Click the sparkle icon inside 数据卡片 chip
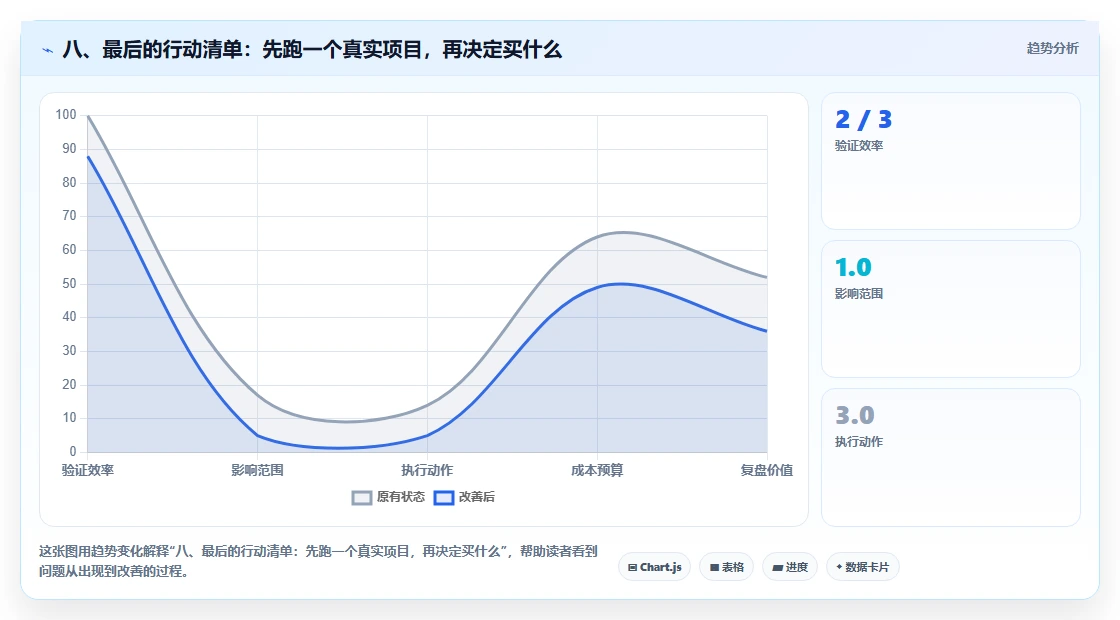The image size is (1120, 620). [839, 567]
